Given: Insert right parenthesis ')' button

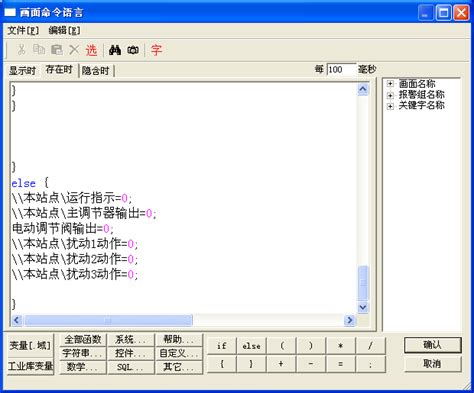Looking at the screenshot, I should [311, 346].
